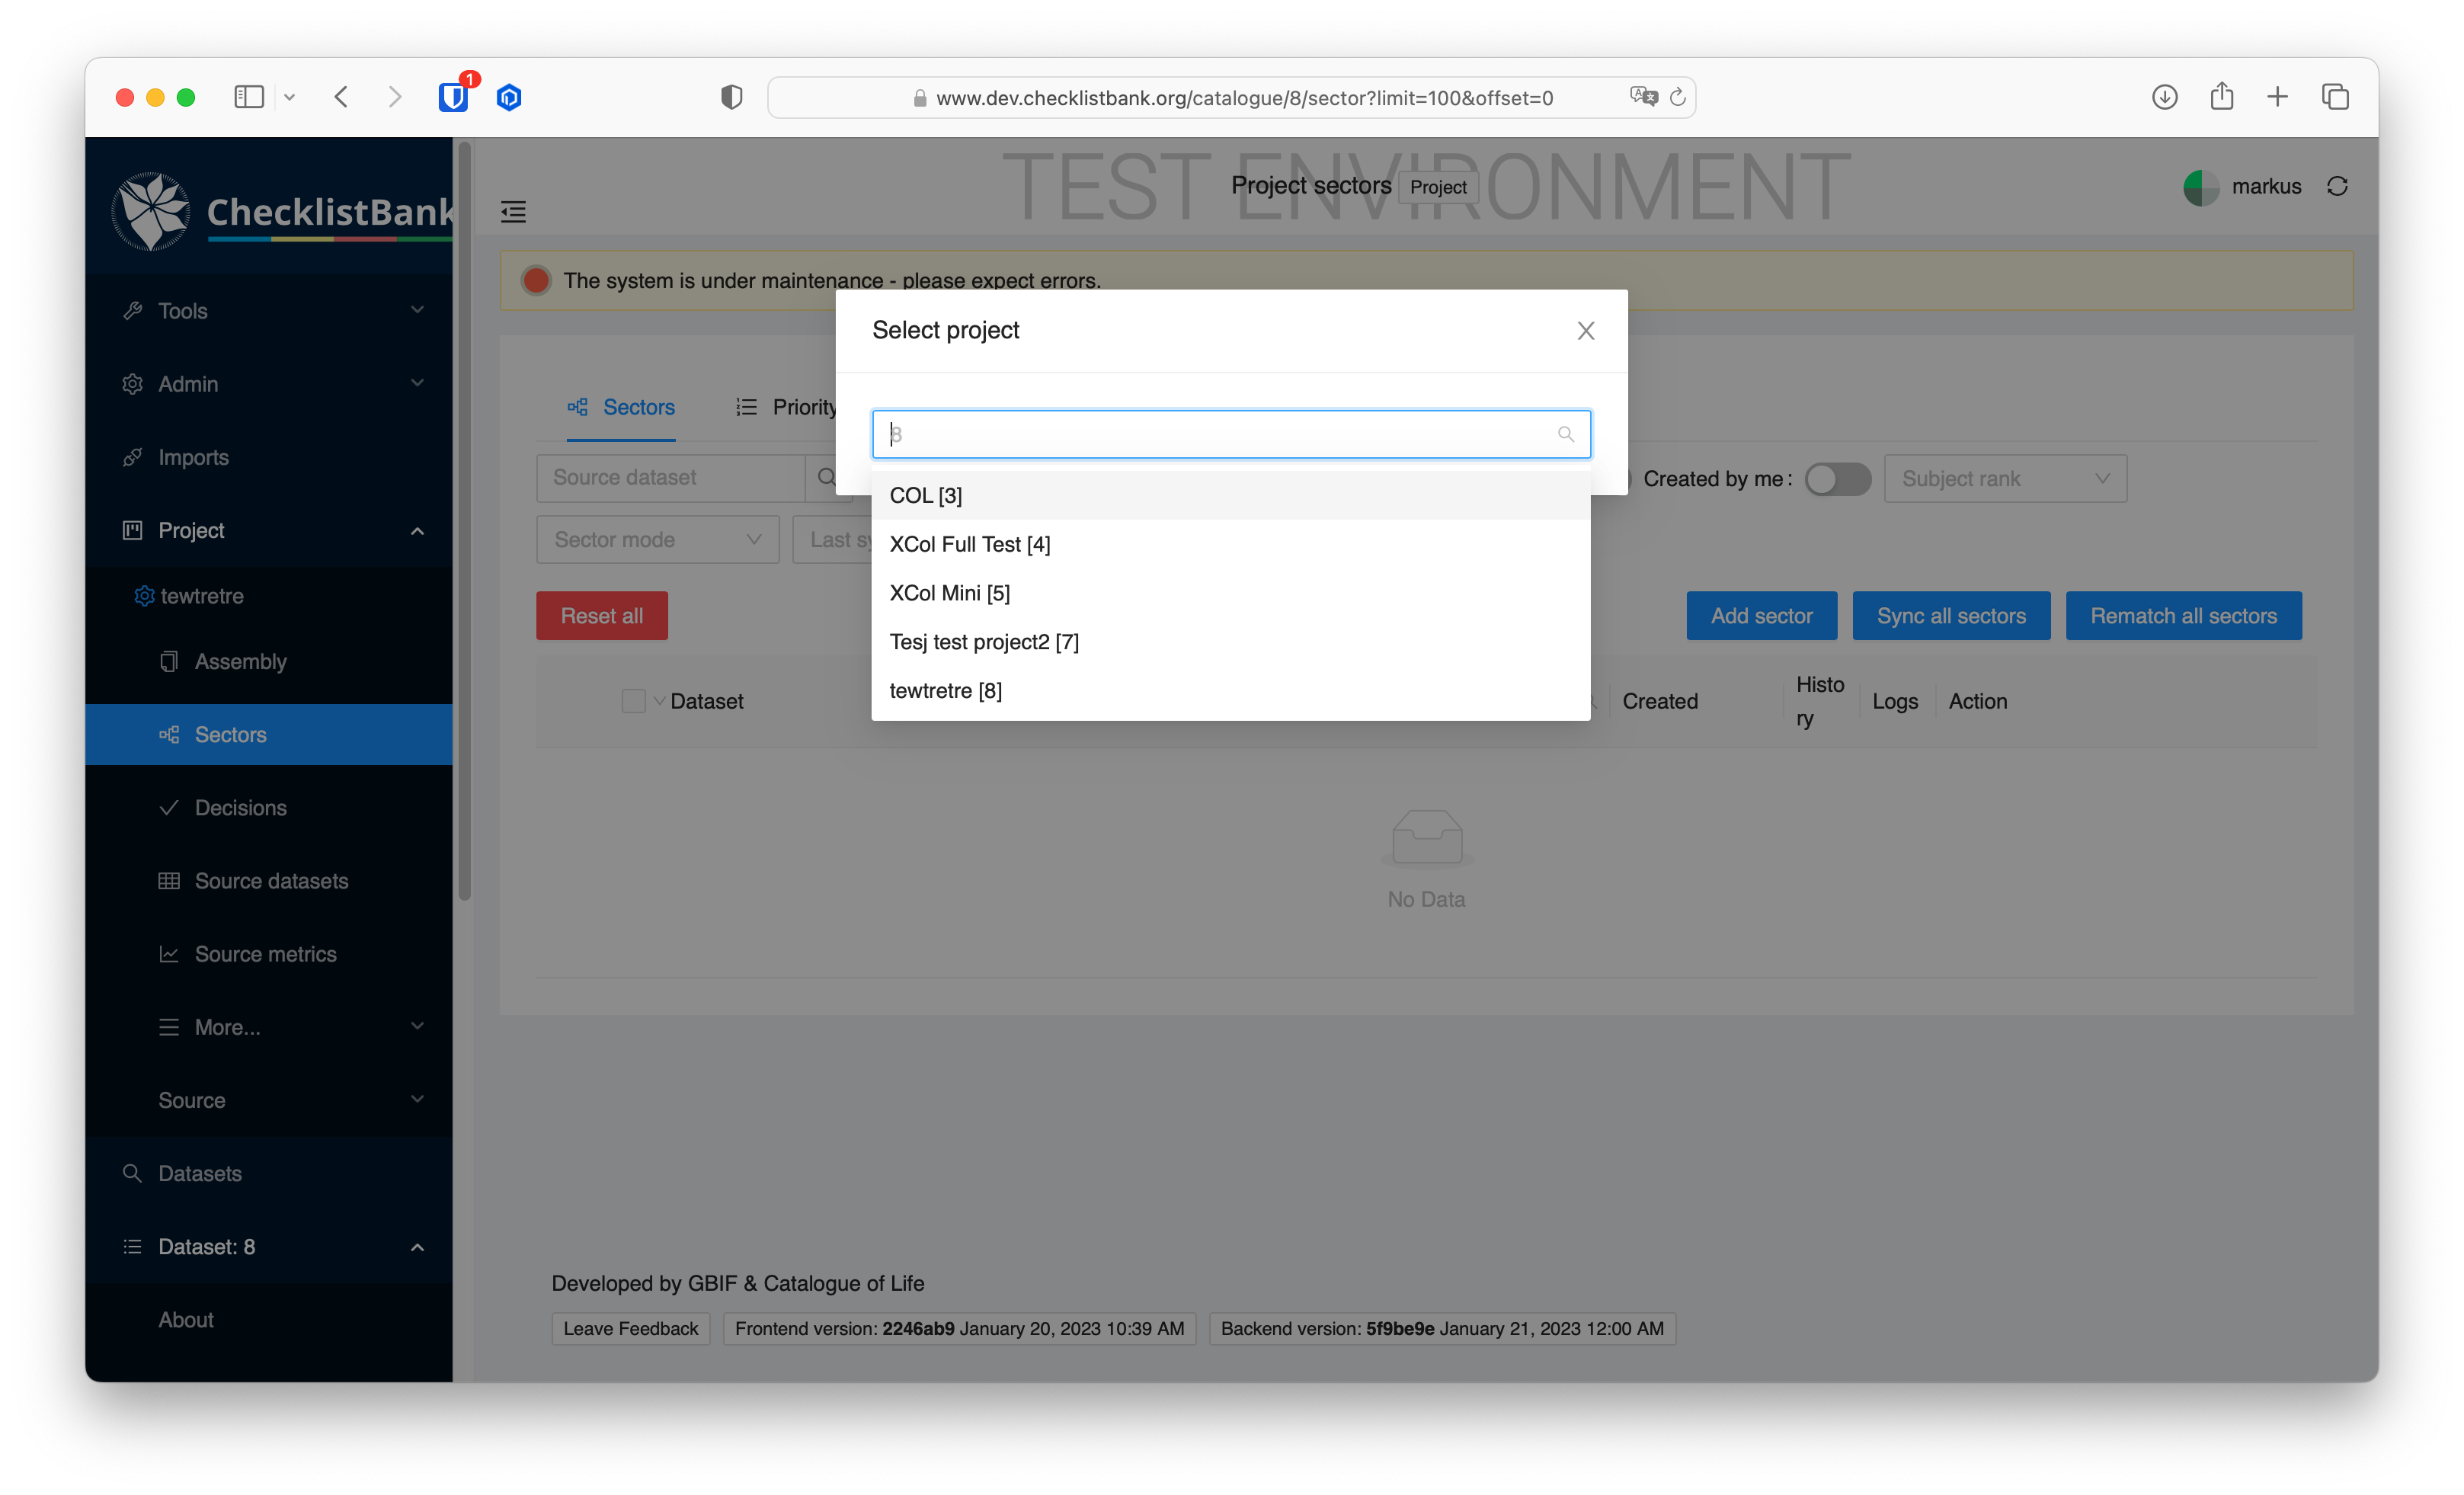
Task: Click the refresh icon next to markus
Action: pos(2338,186)
